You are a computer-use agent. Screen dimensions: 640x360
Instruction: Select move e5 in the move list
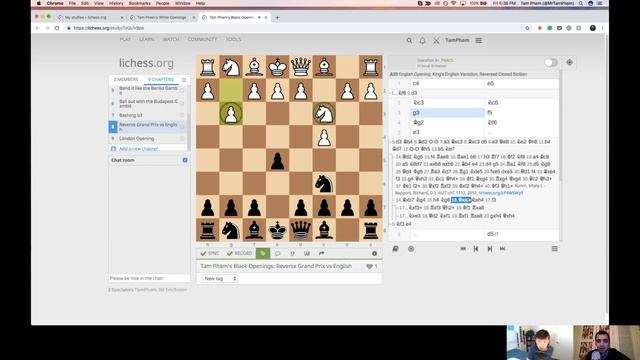521,84
